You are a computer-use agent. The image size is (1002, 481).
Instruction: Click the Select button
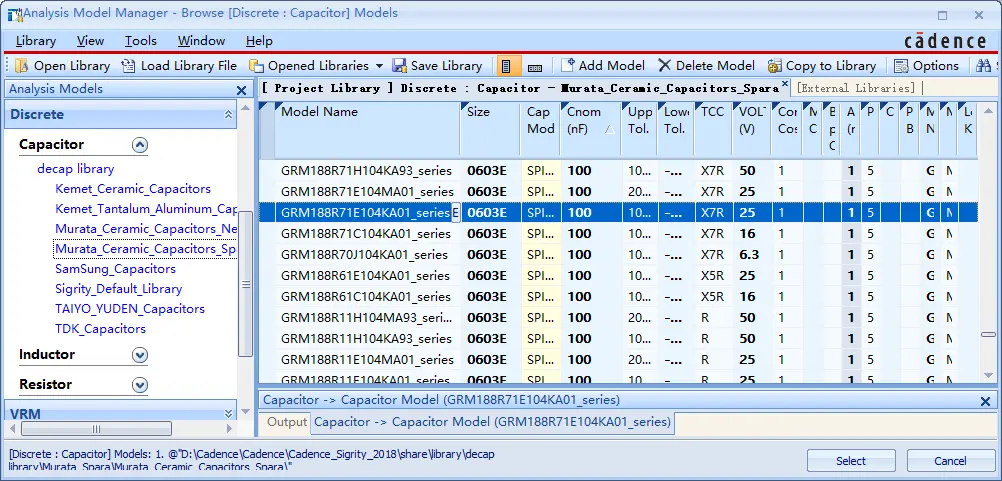pyautogui.click(x=851, y=461)
